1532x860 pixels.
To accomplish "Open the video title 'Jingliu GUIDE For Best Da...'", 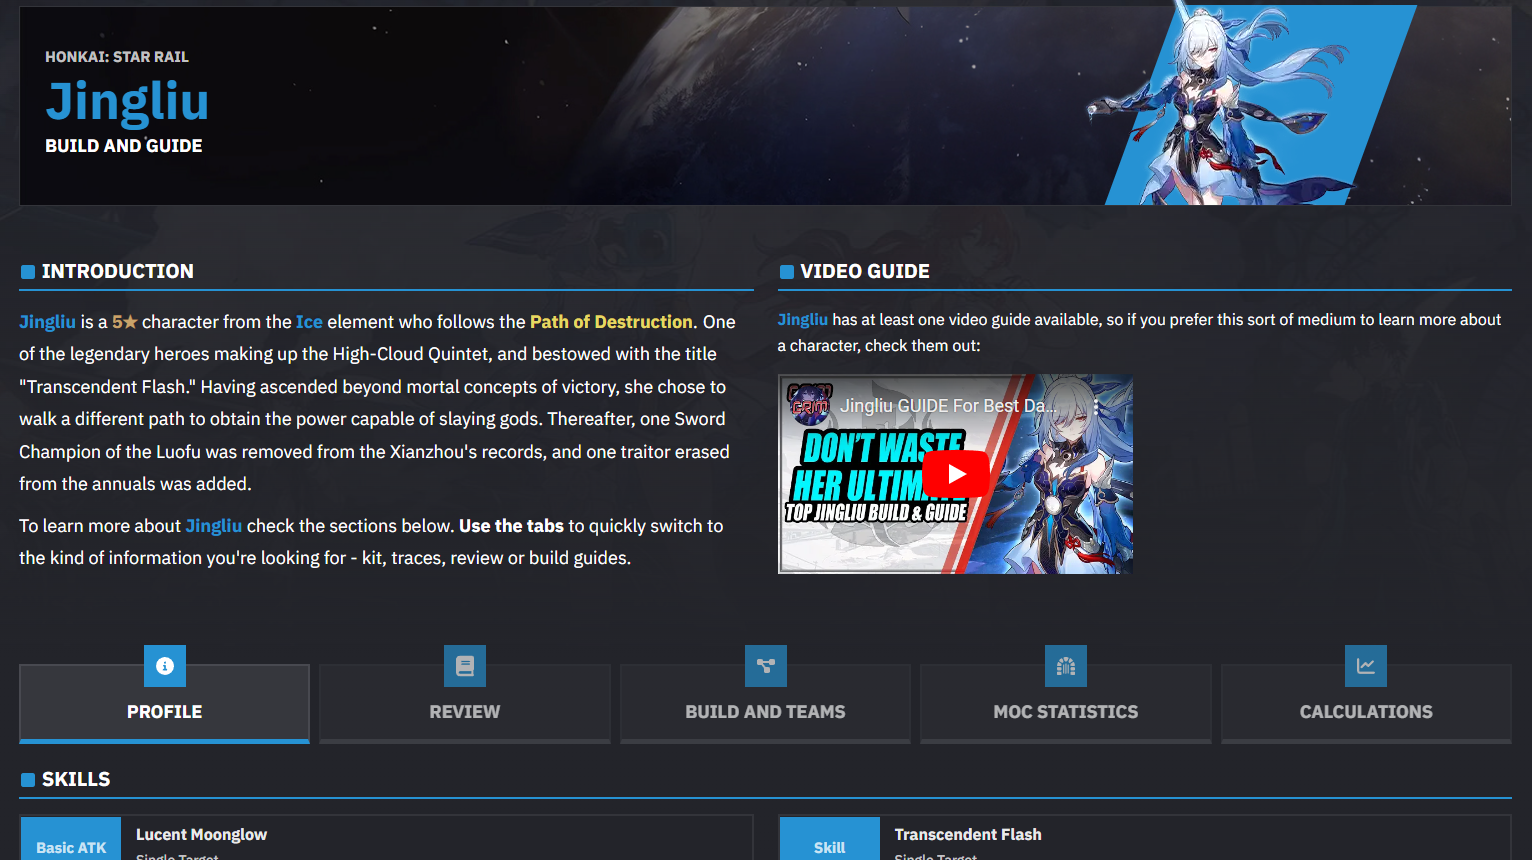I will point(947,406).
